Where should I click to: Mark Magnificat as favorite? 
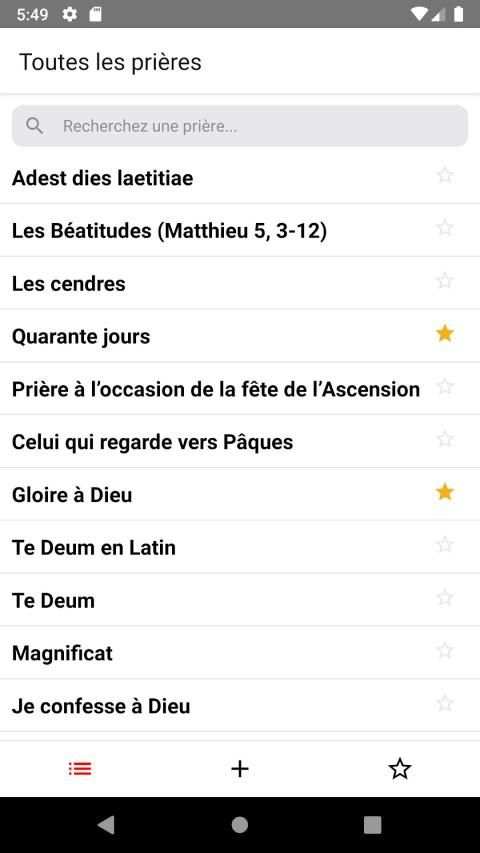[x=445, y=651]
